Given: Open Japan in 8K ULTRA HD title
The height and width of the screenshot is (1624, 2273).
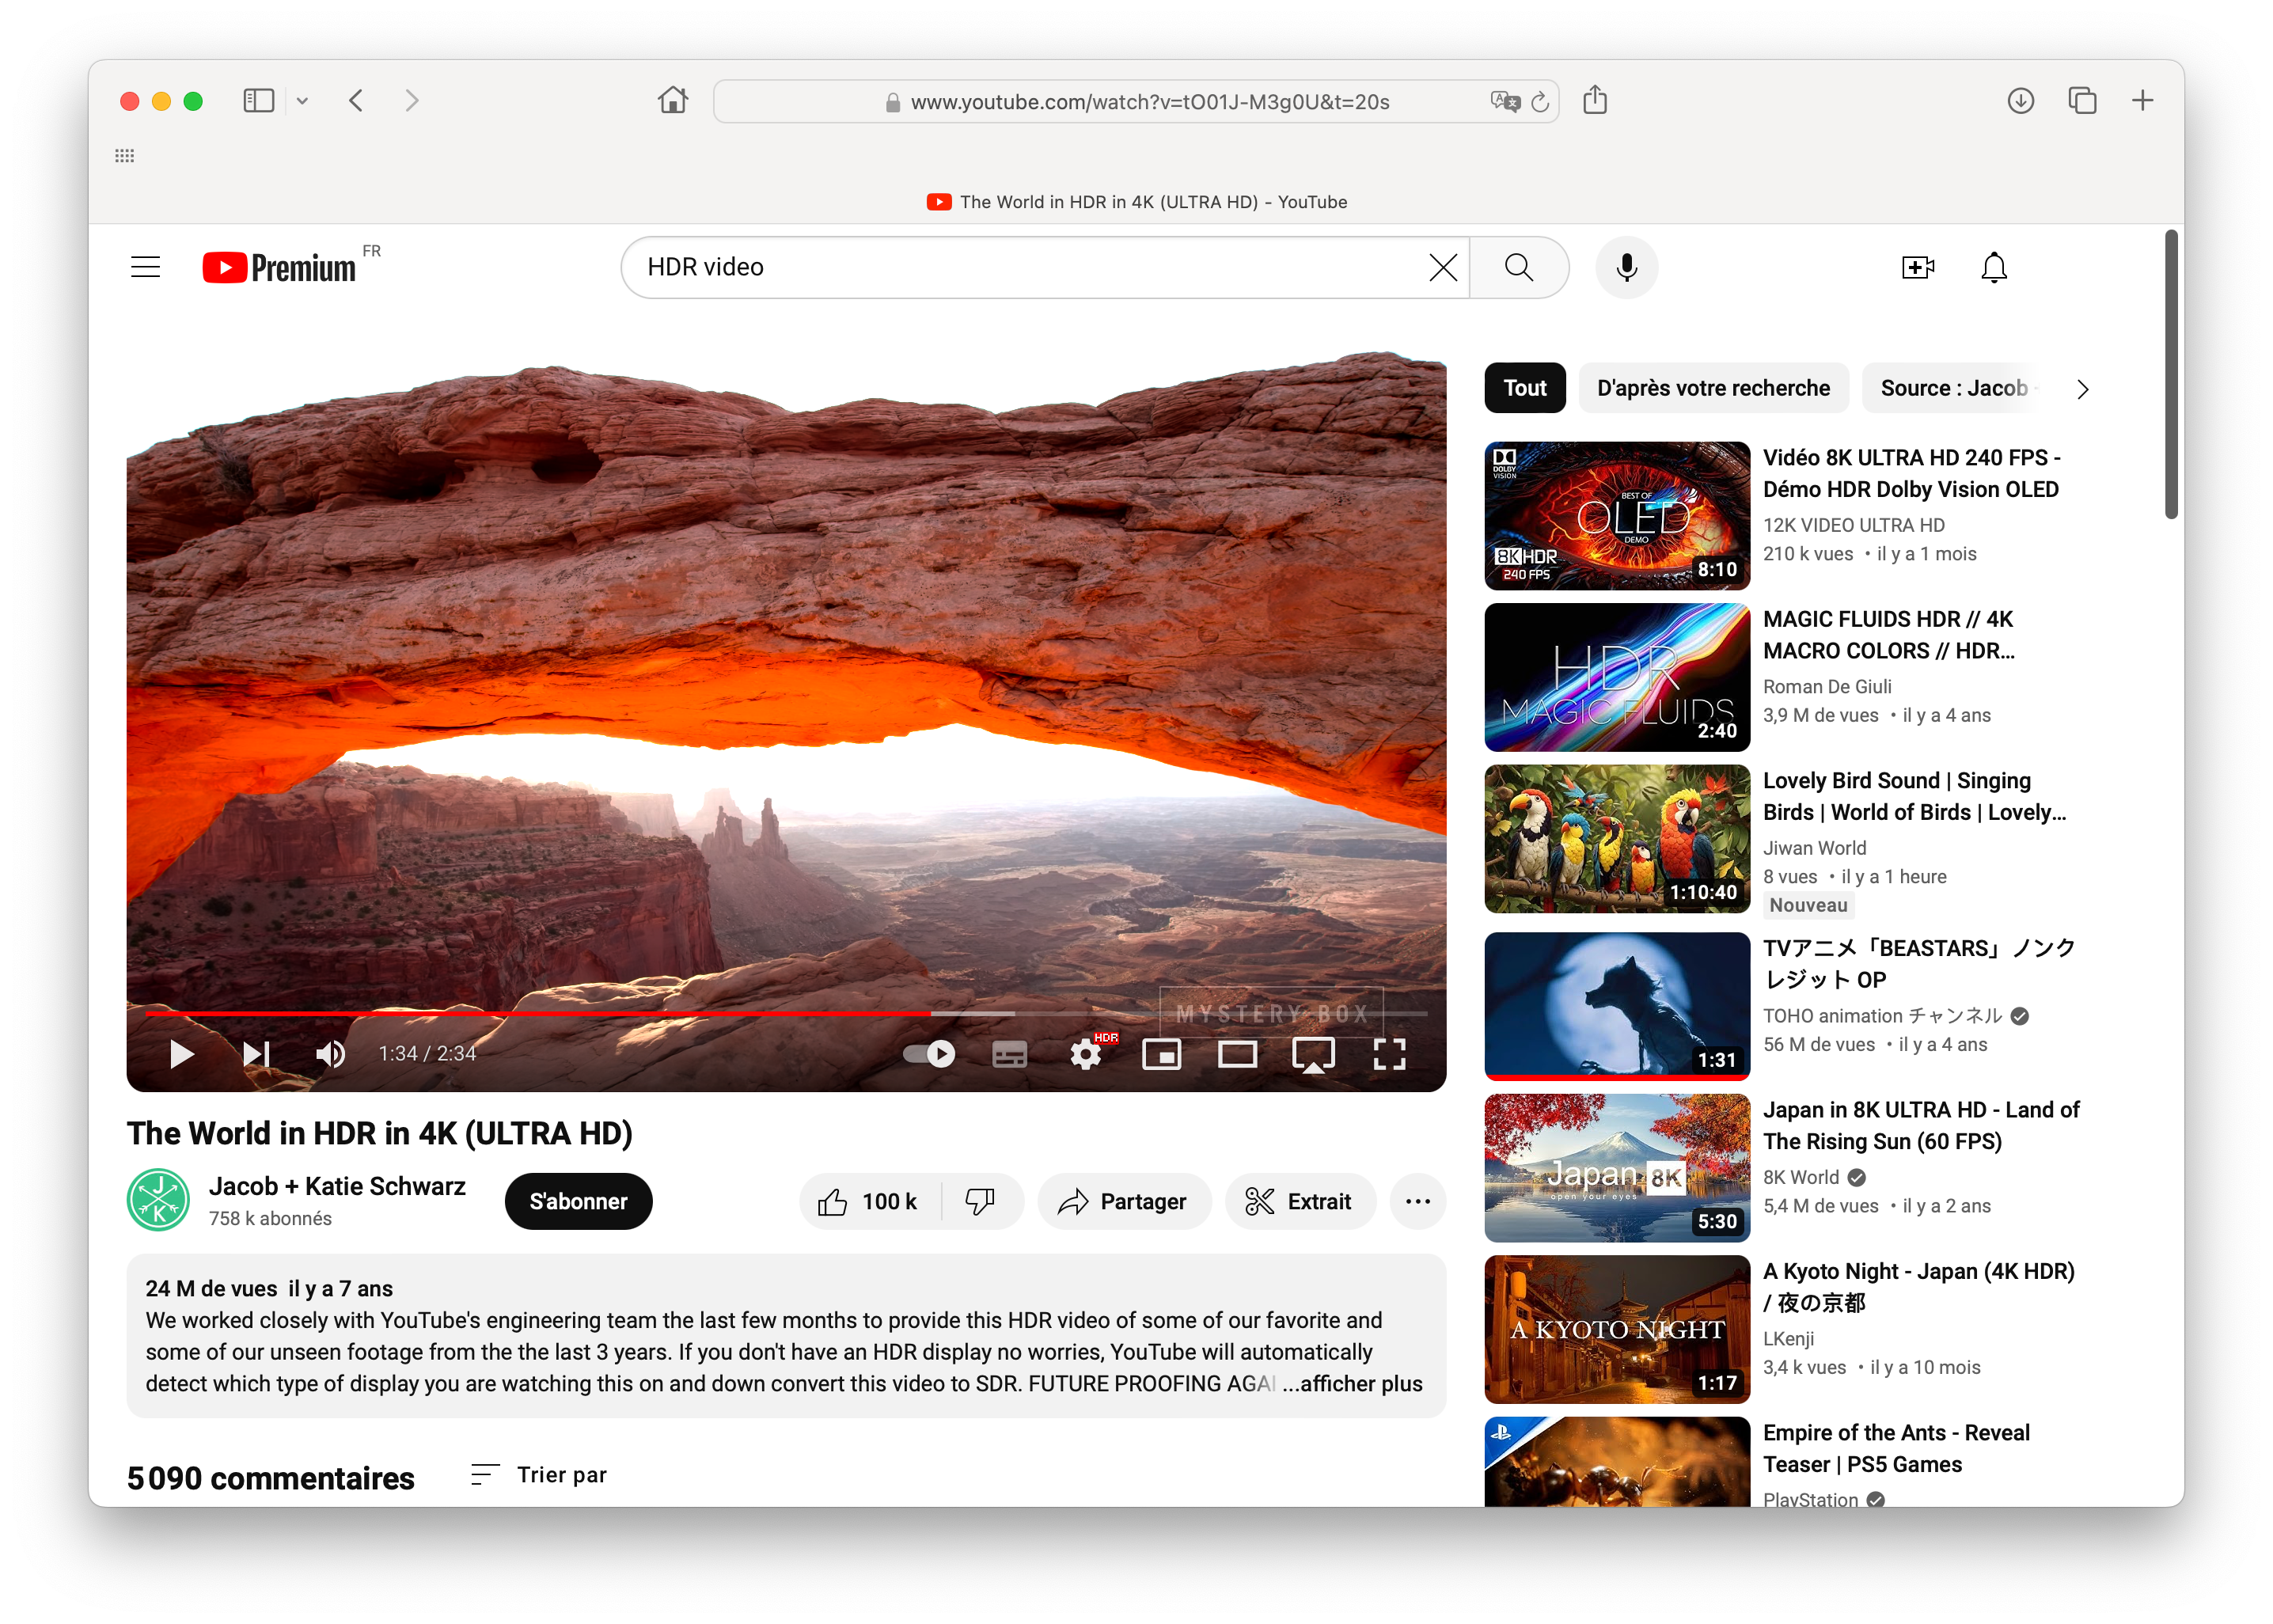Looking at the screenshot, I should pyautogui.click(x=1921, y=1125).
